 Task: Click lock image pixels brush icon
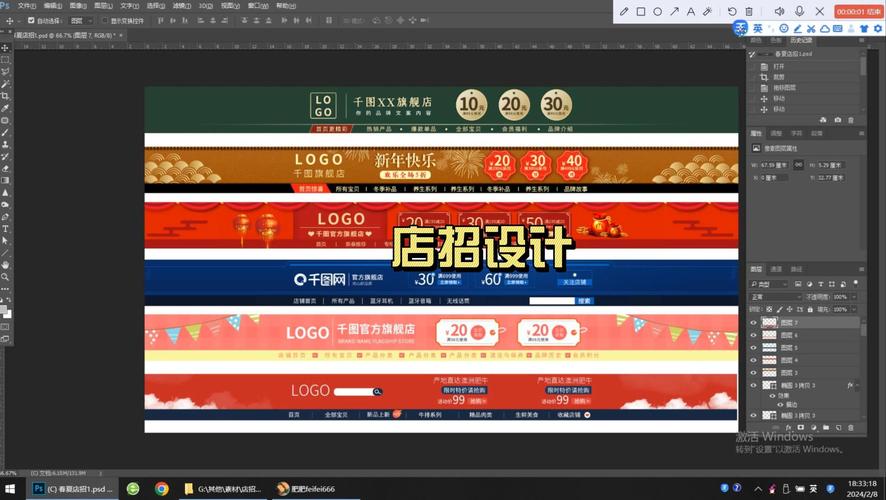click(x=780, y=310)
